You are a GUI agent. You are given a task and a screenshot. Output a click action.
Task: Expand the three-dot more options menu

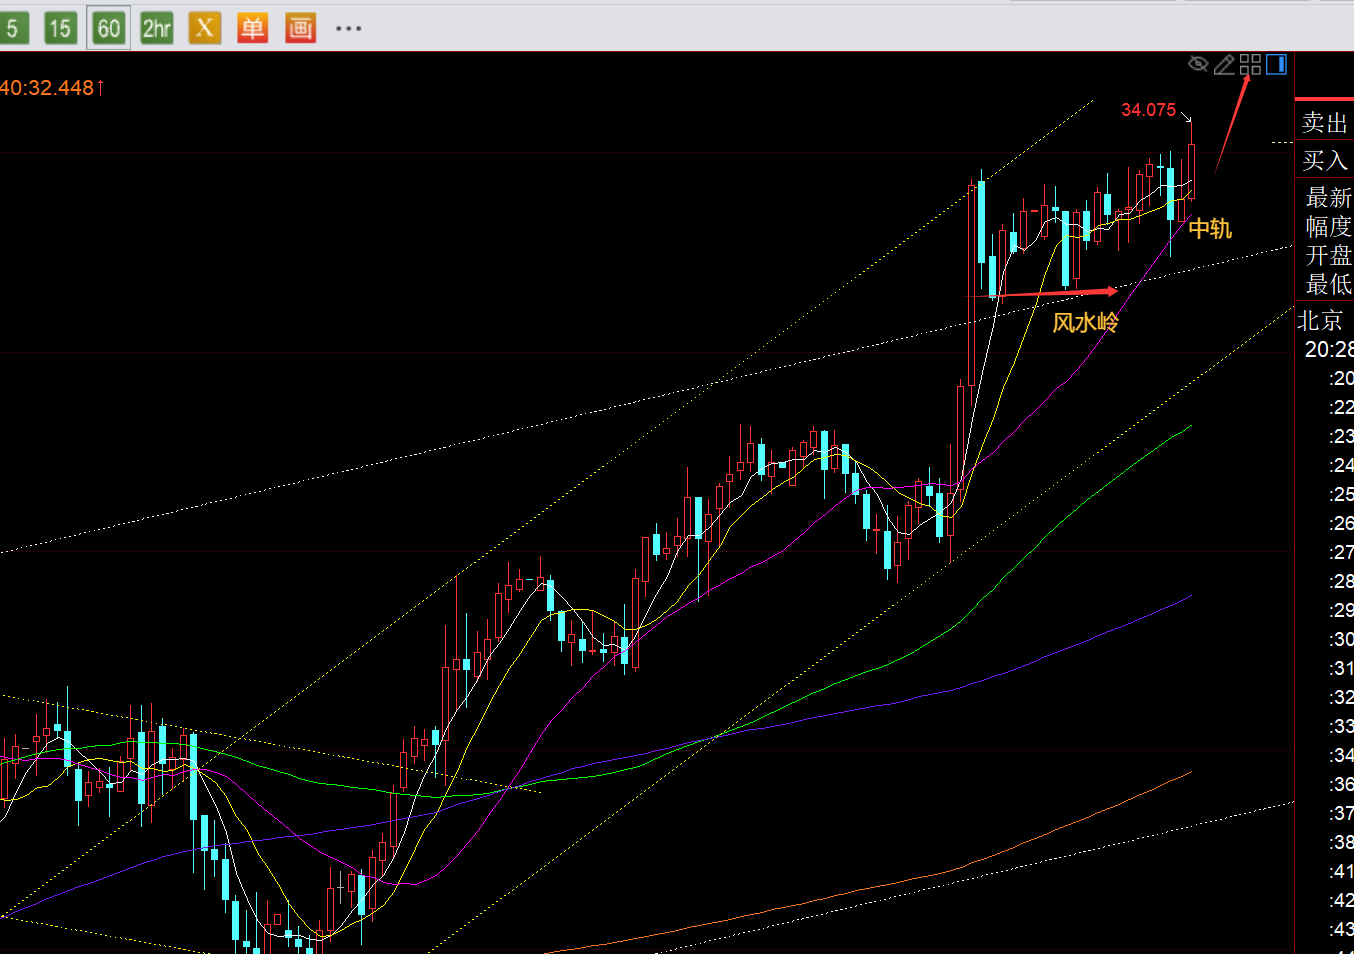point(348,28)
